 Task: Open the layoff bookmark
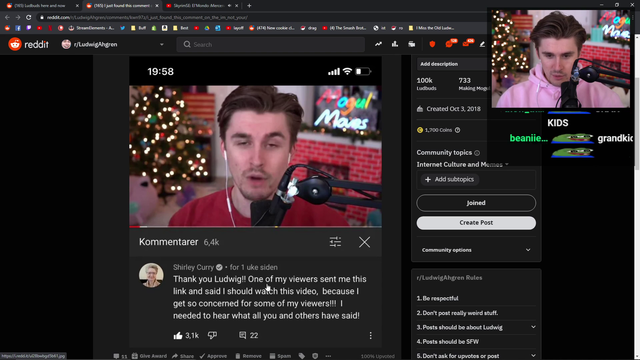tap(235, 28)
